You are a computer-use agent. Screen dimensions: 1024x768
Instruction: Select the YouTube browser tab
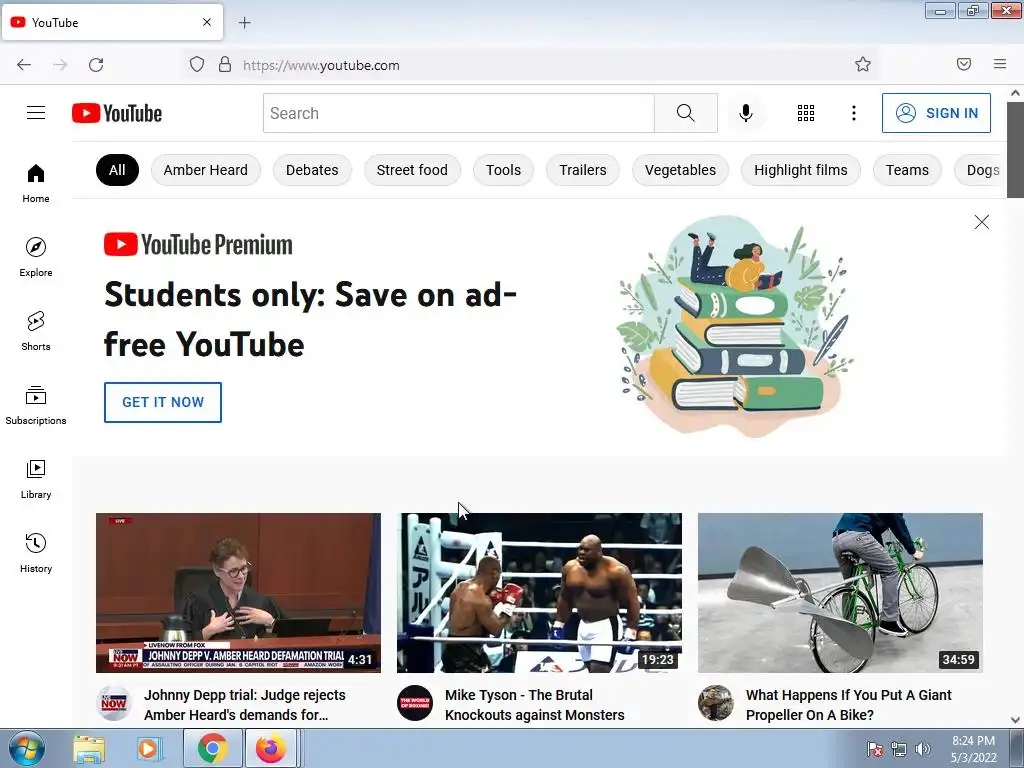(x=112, y=22)
